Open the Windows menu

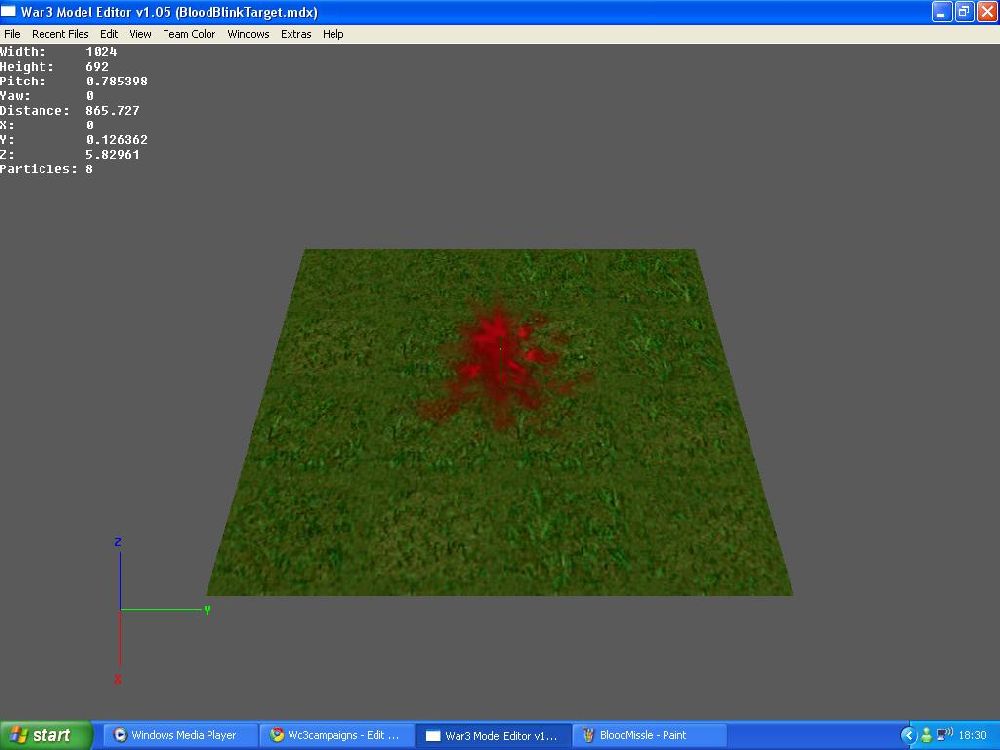(x=248, y=34)
